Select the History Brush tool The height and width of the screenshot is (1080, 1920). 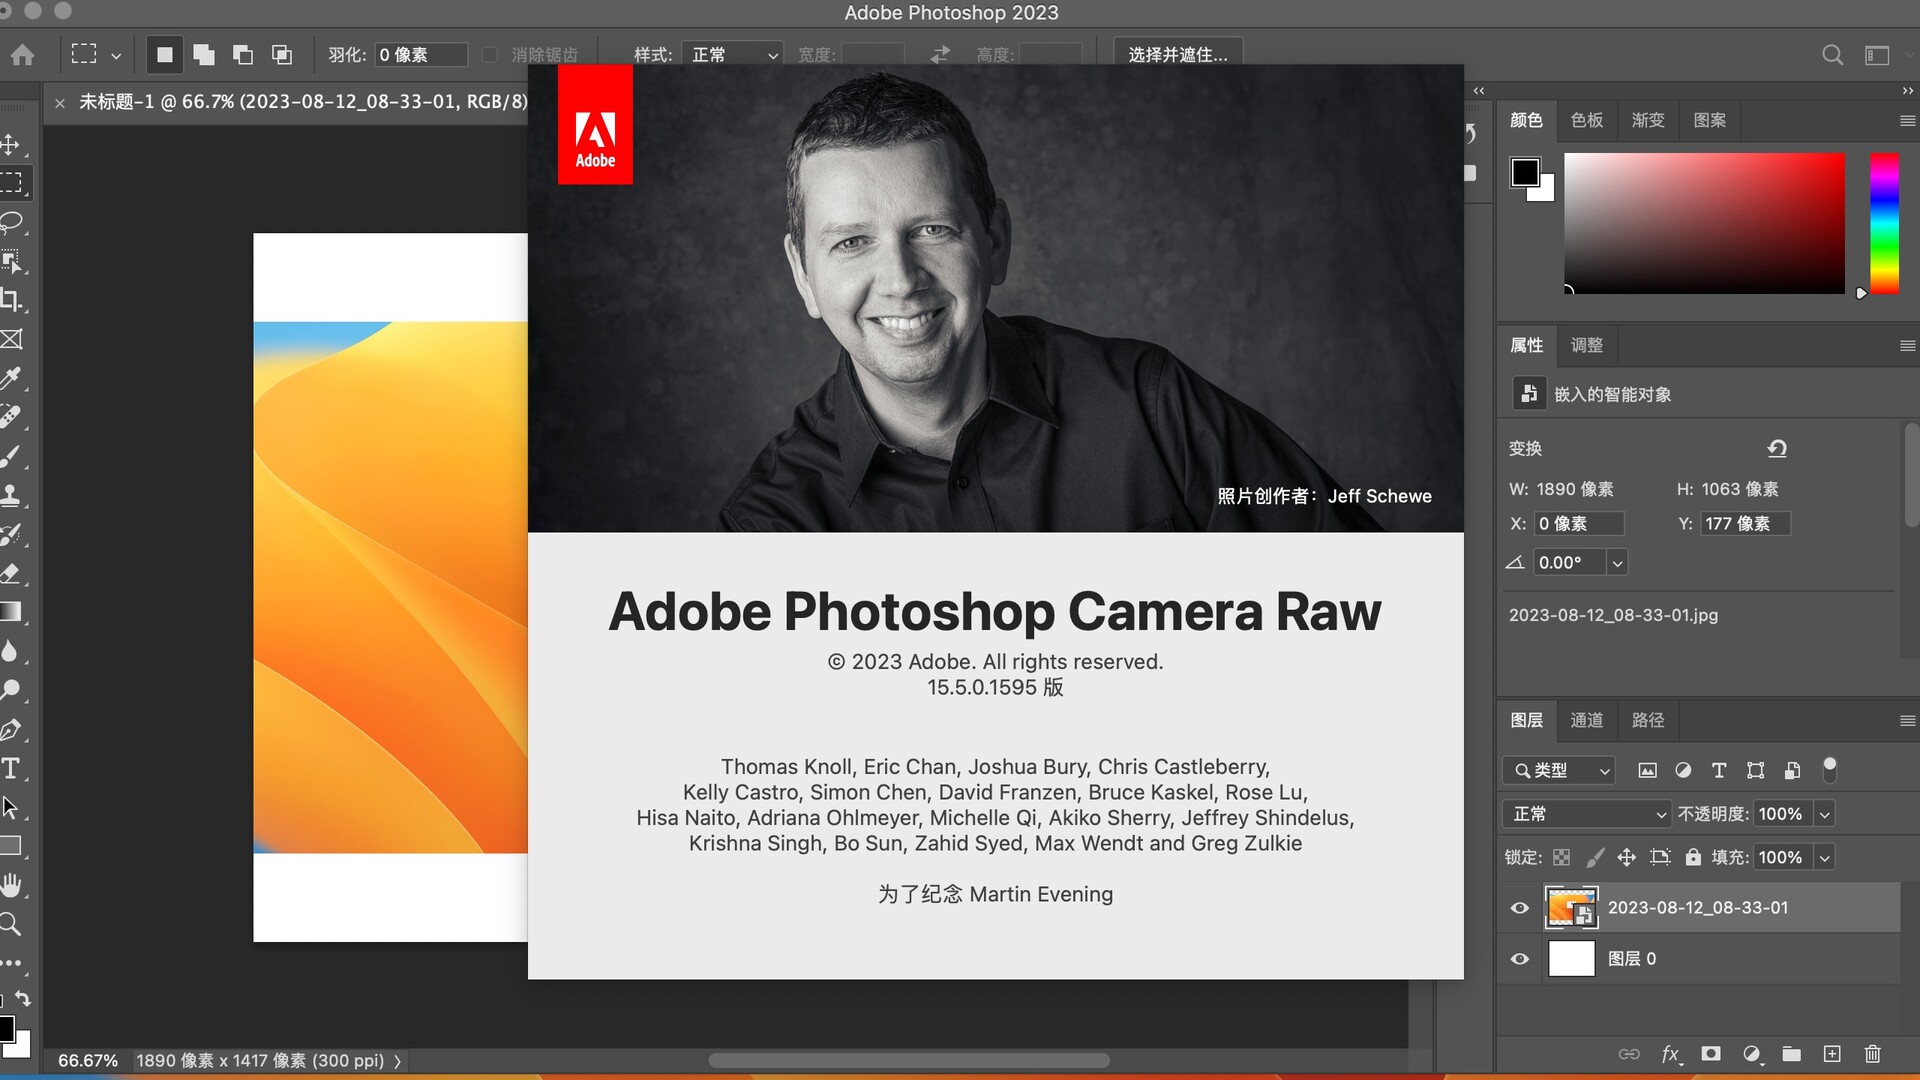11,534
